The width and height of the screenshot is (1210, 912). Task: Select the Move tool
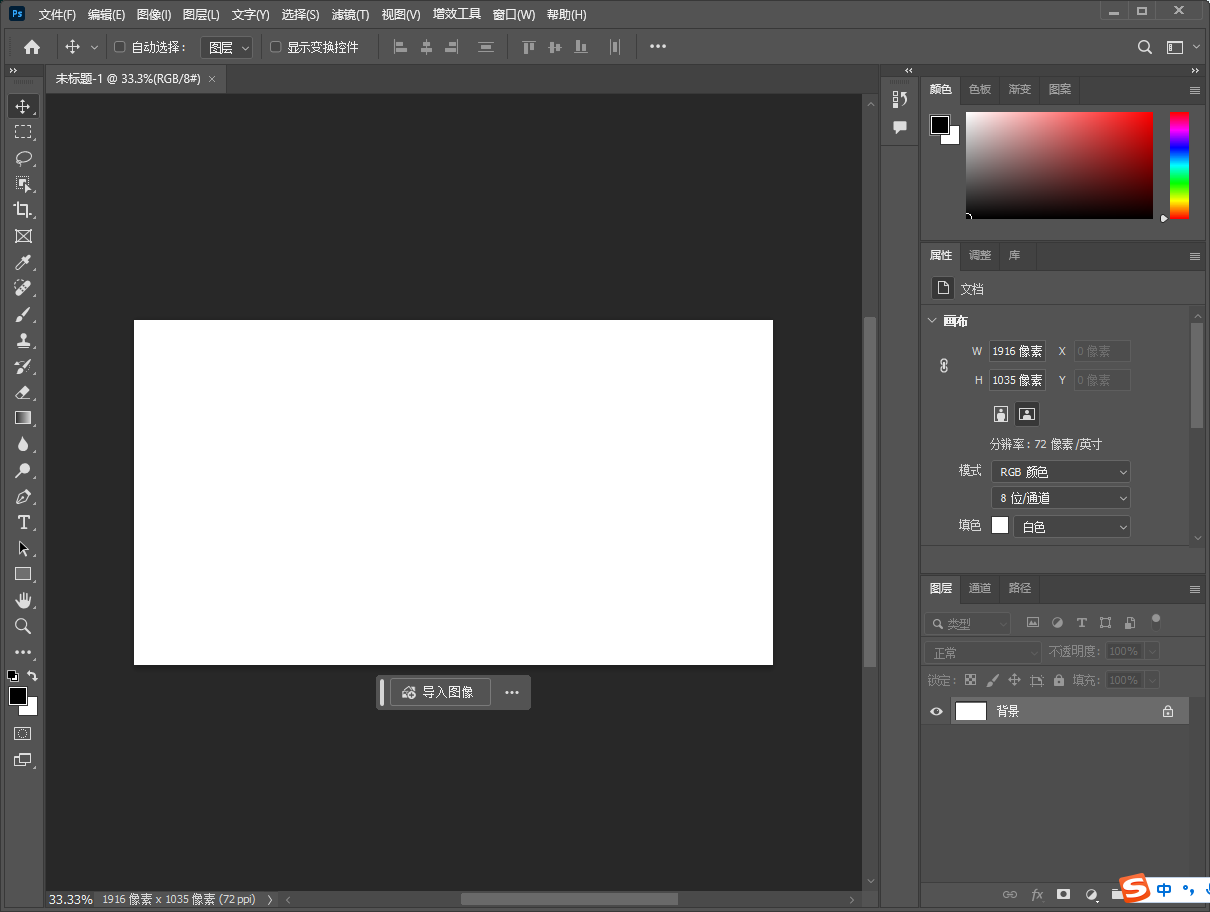tap(24, 106)
